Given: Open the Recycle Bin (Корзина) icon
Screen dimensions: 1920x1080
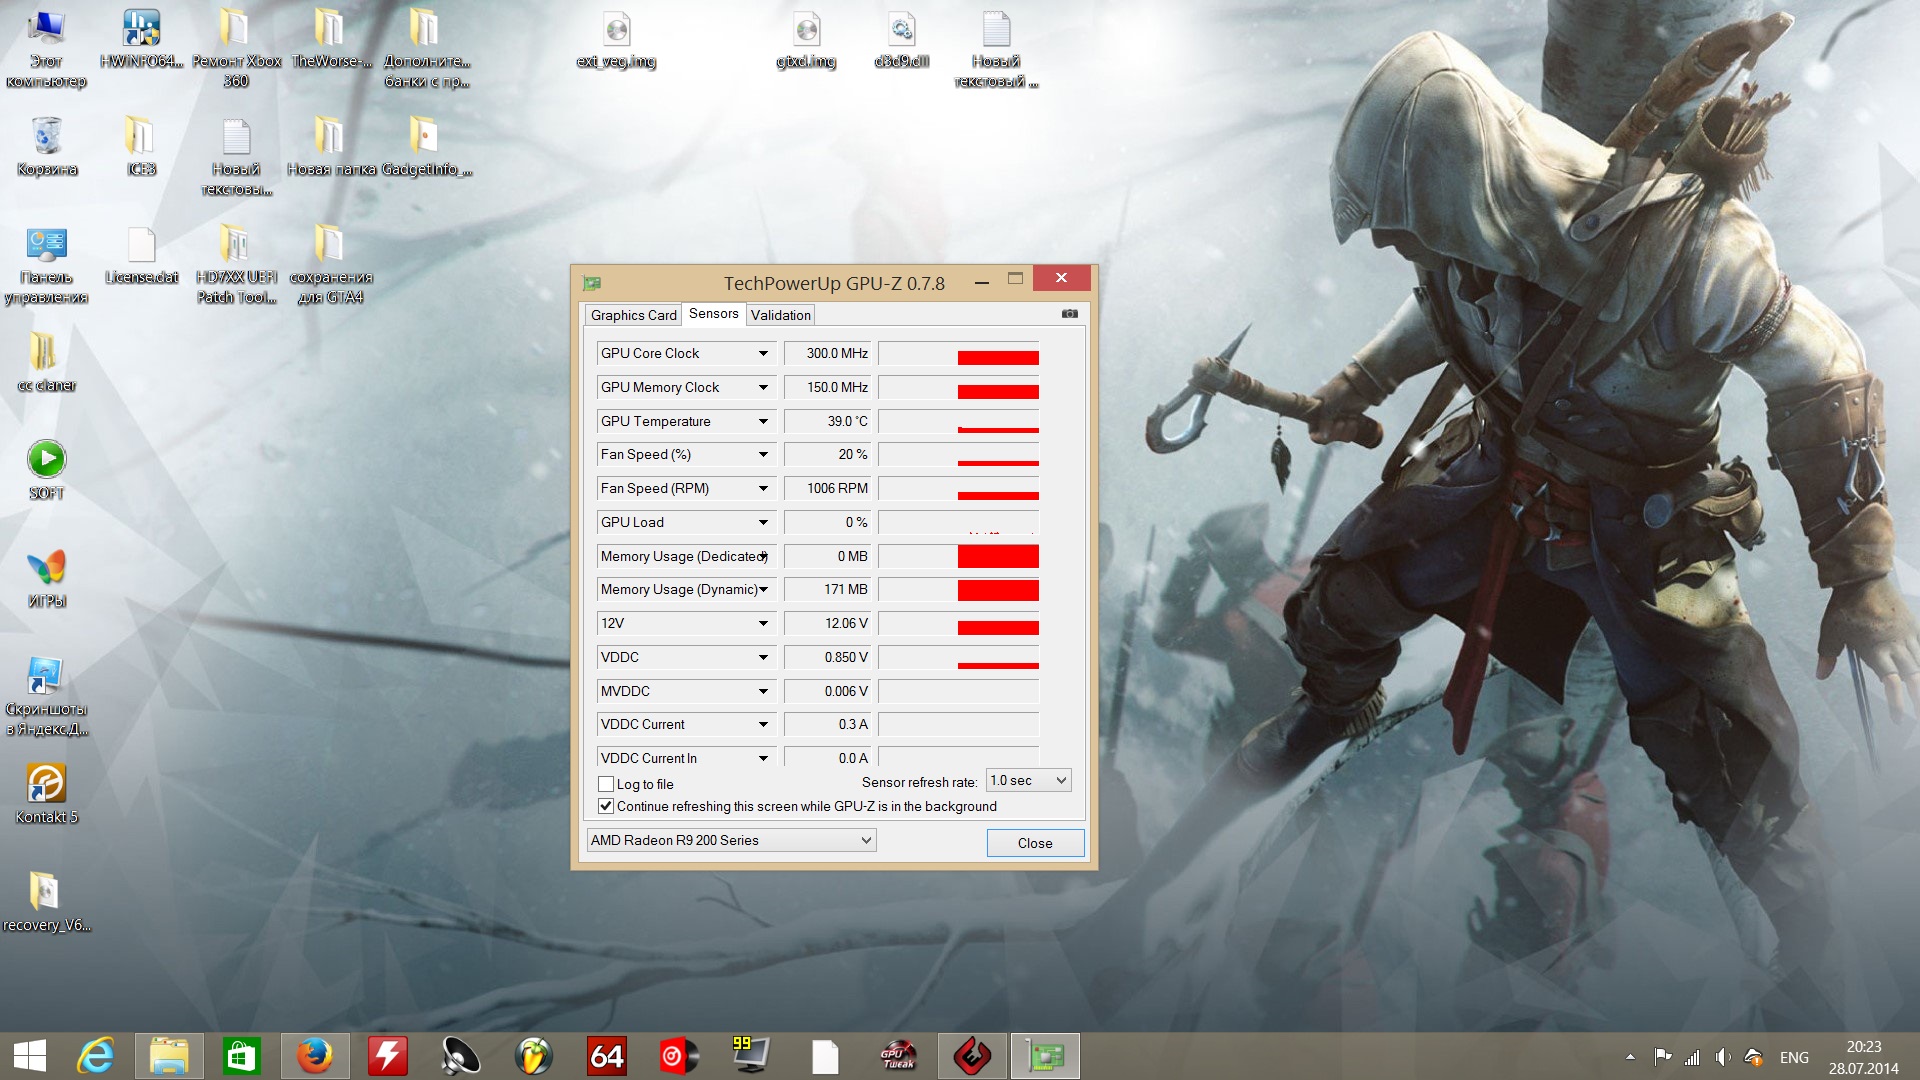Looking at the screenshot, I should [46, 138].
